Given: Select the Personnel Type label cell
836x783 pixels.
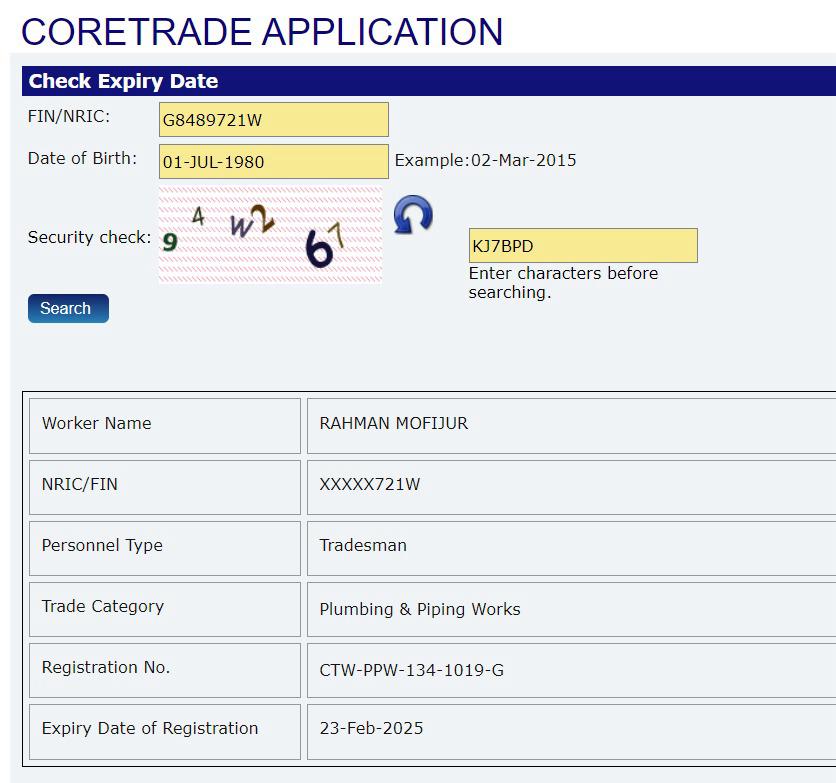Looking at the screenshot, I should 165,546.
